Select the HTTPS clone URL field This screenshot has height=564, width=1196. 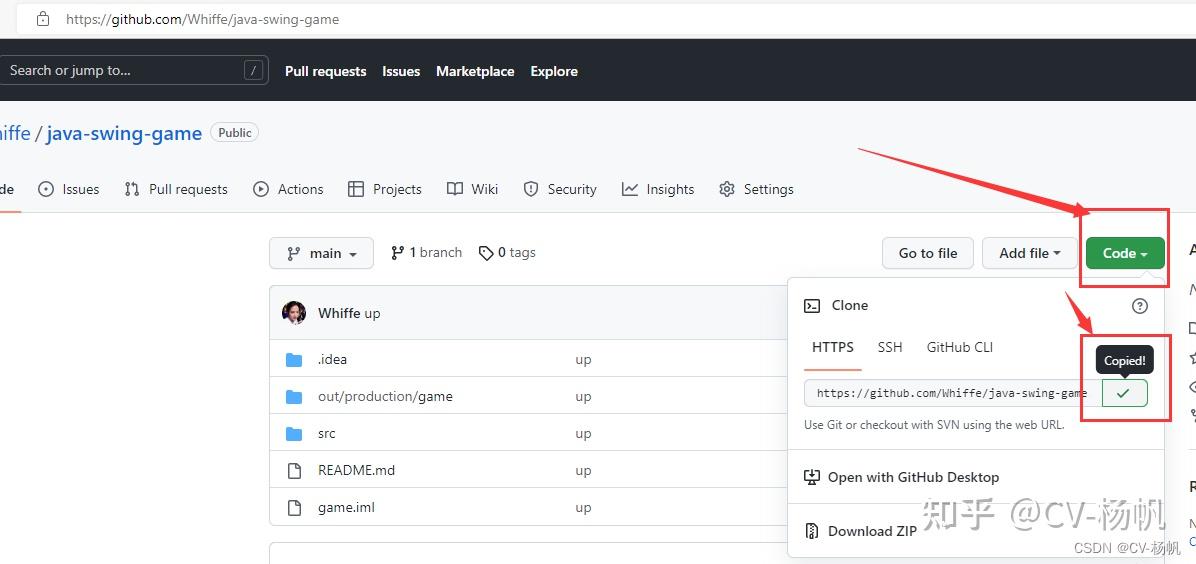(951, 393)
